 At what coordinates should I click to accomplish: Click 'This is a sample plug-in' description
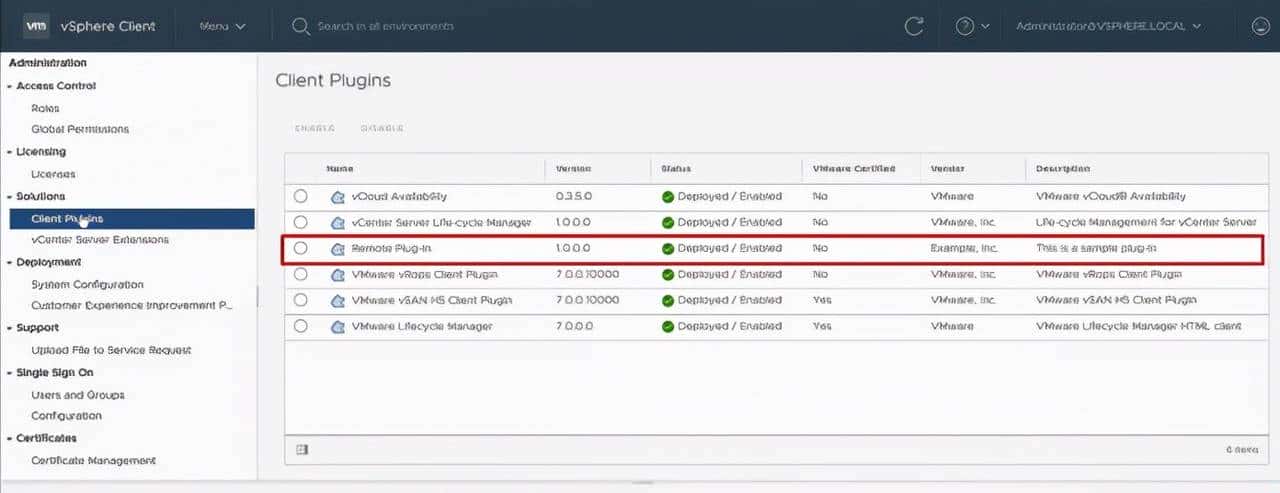click(1096, 248)
